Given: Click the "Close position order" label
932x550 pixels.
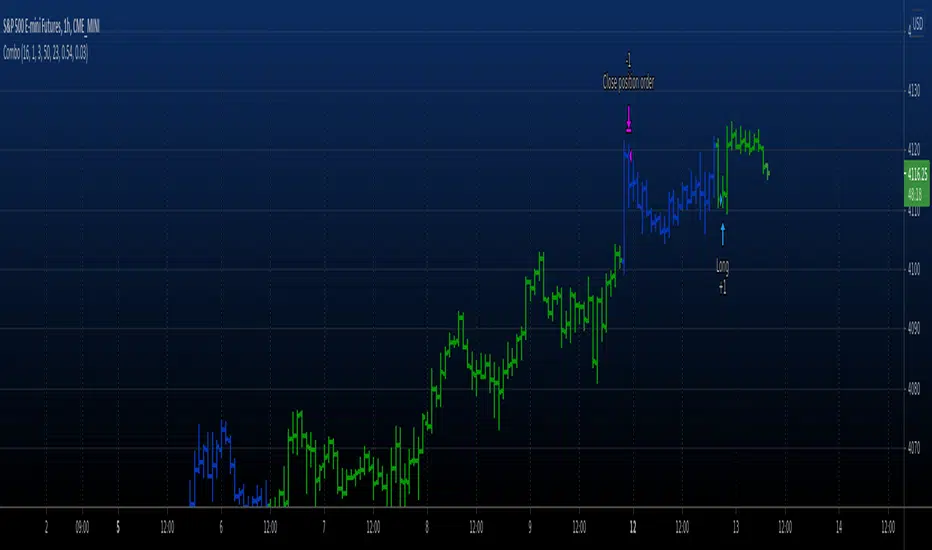Looking at the screenshot, I should click(x=628, y=83).
